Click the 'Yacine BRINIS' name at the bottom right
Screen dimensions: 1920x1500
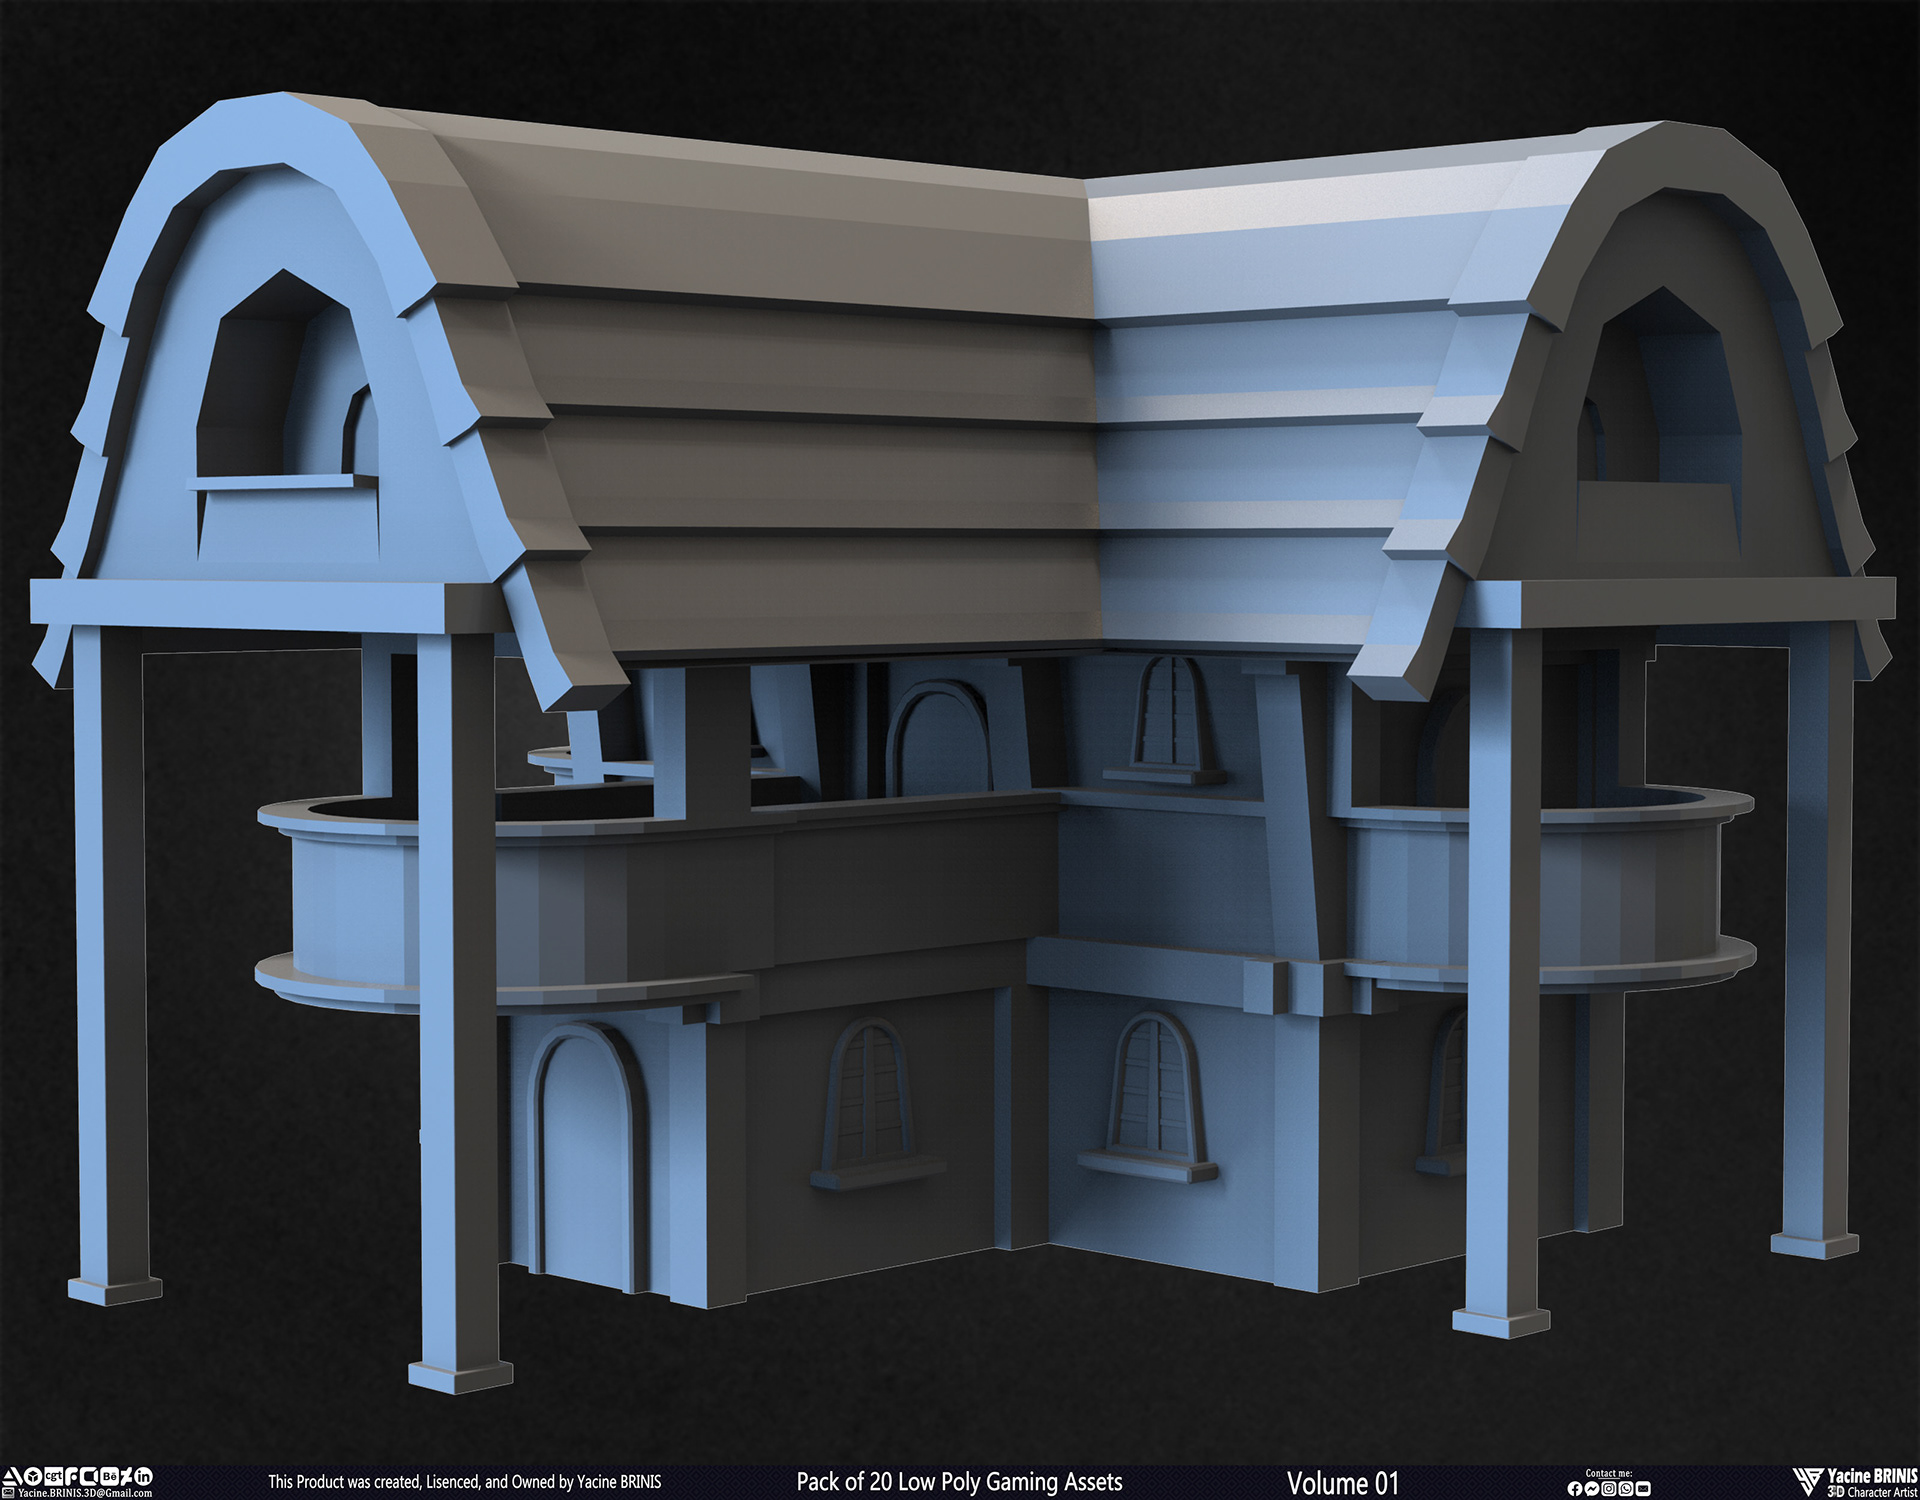tap(1872, 1475)
